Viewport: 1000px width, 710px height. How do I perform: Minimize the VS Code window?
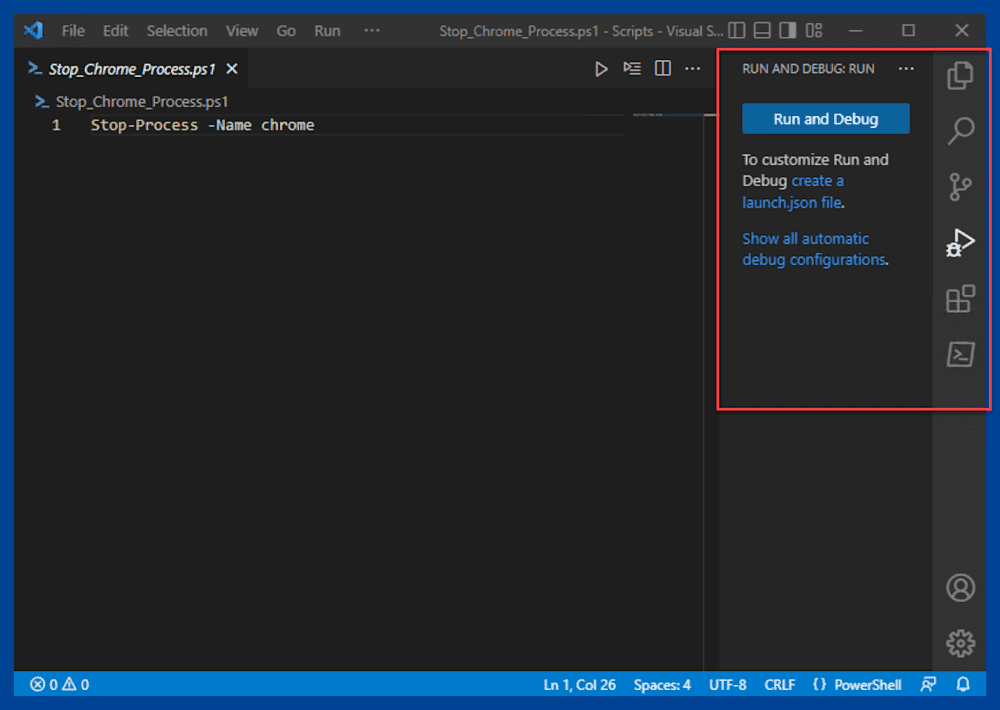856,31
